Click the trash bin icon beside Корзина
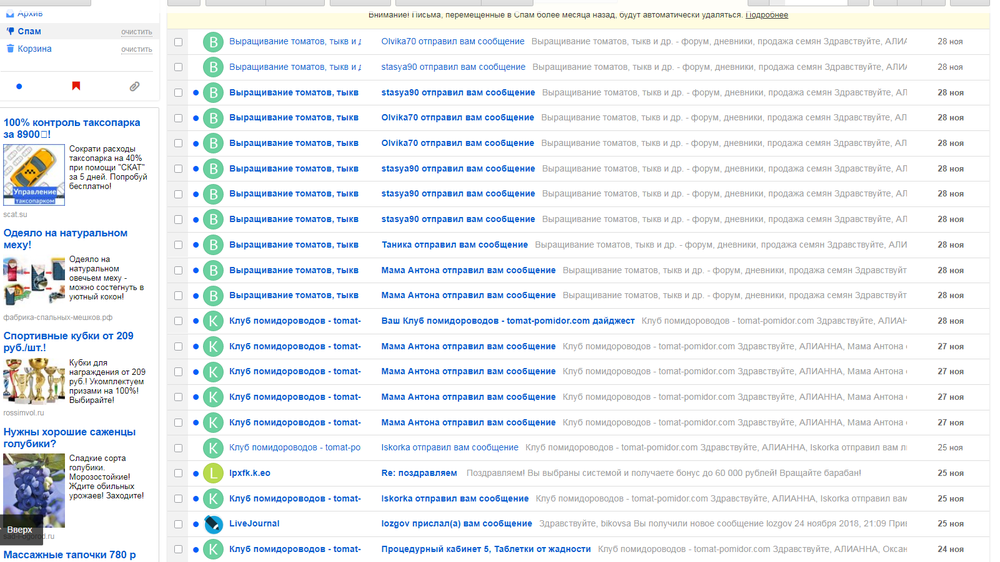Viewport: 1000px width, 562px height. [x=10, y=48]
